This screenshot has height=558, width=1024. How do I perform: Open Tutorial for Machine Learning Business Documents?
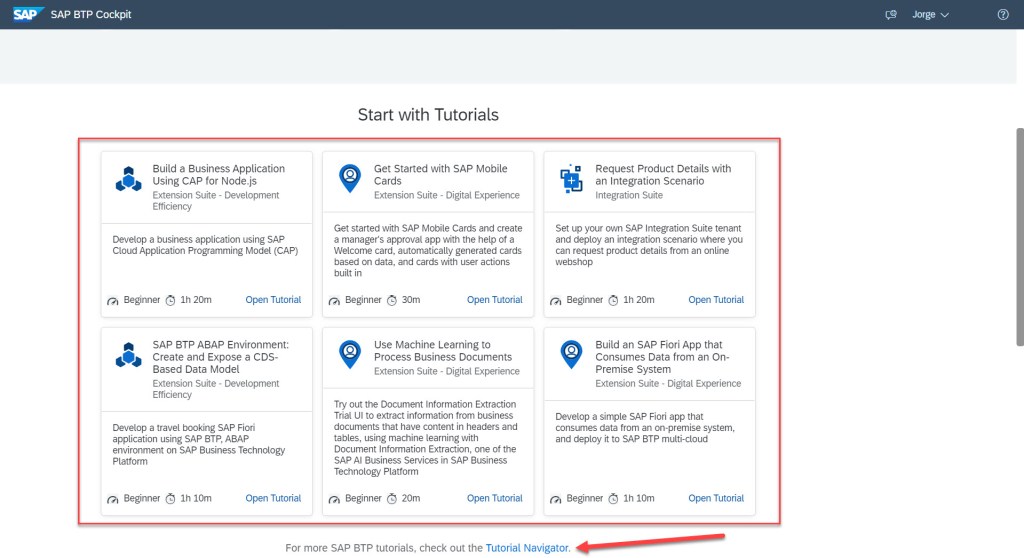pyautogui.click(x=494, y=498)
